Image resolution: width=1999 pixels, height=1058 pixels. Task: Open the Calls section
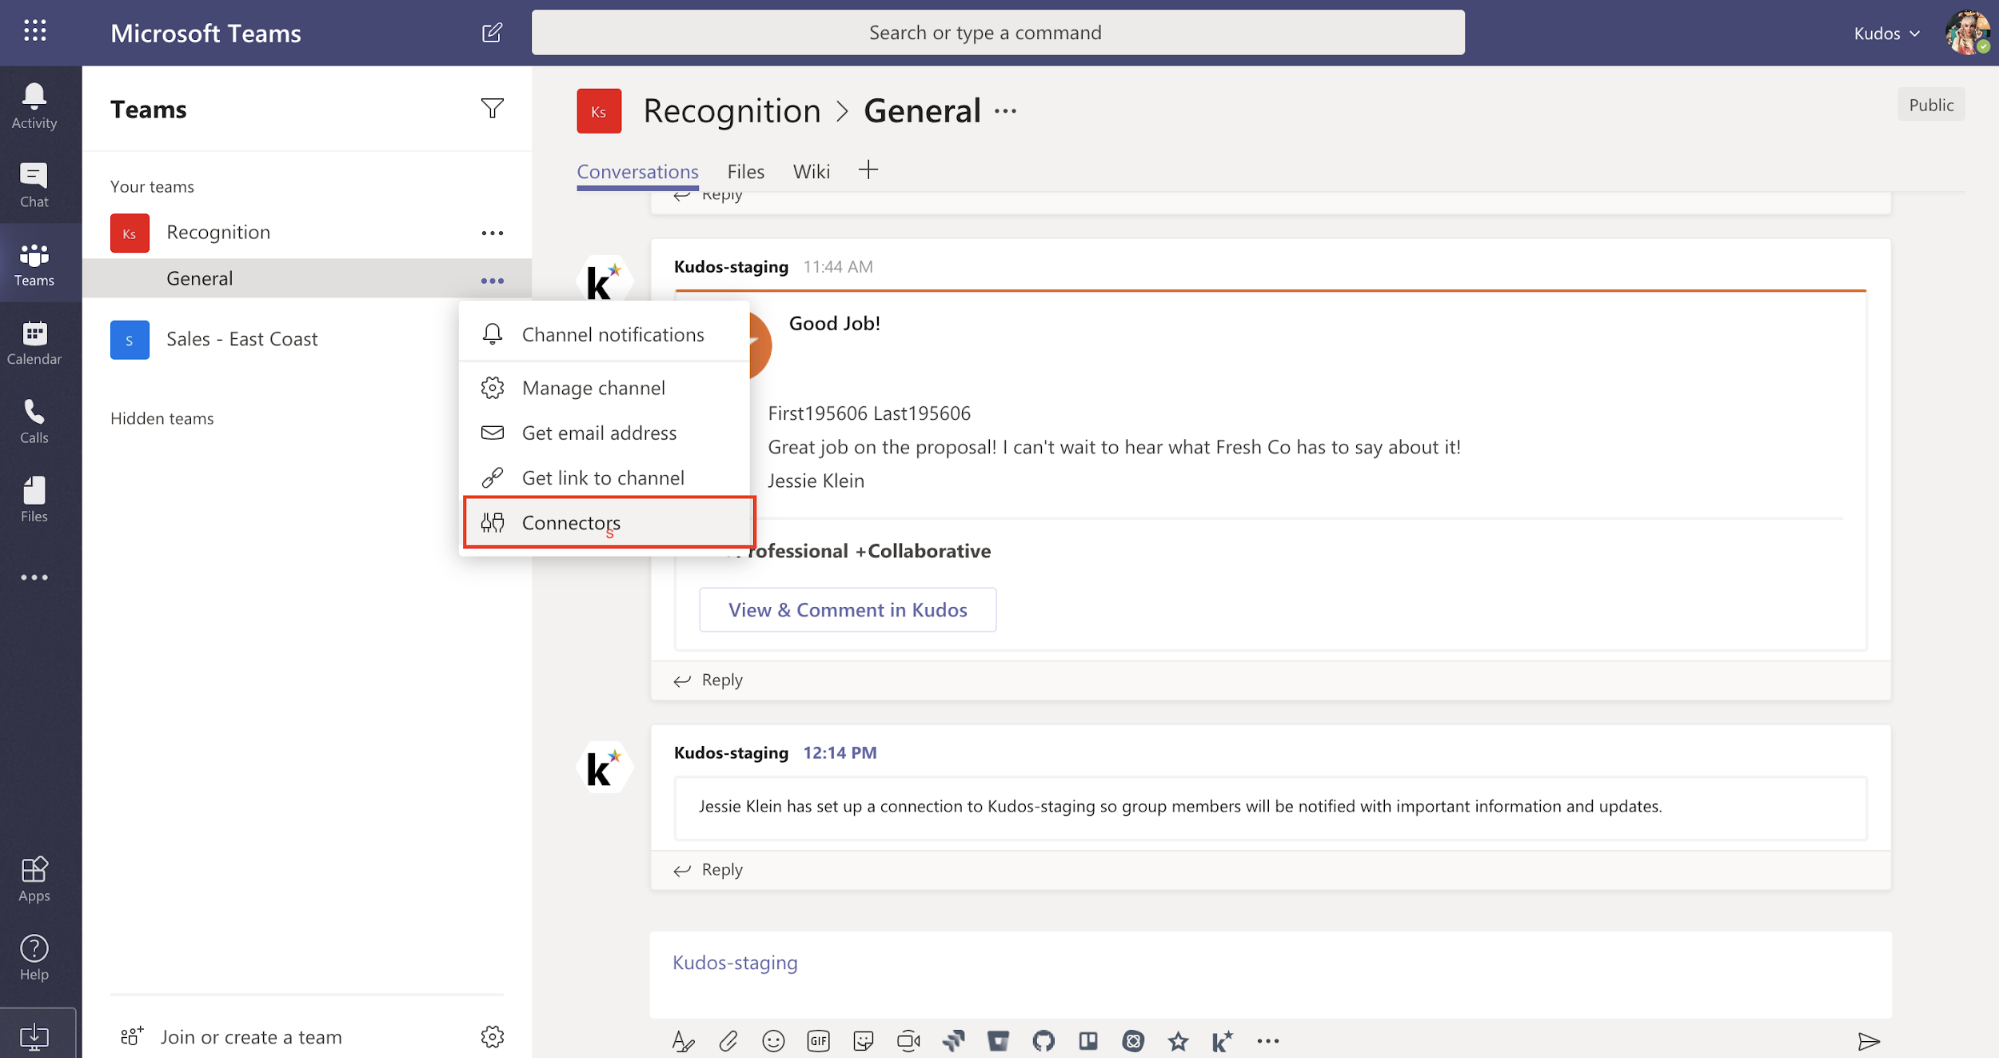pos(34,421)
